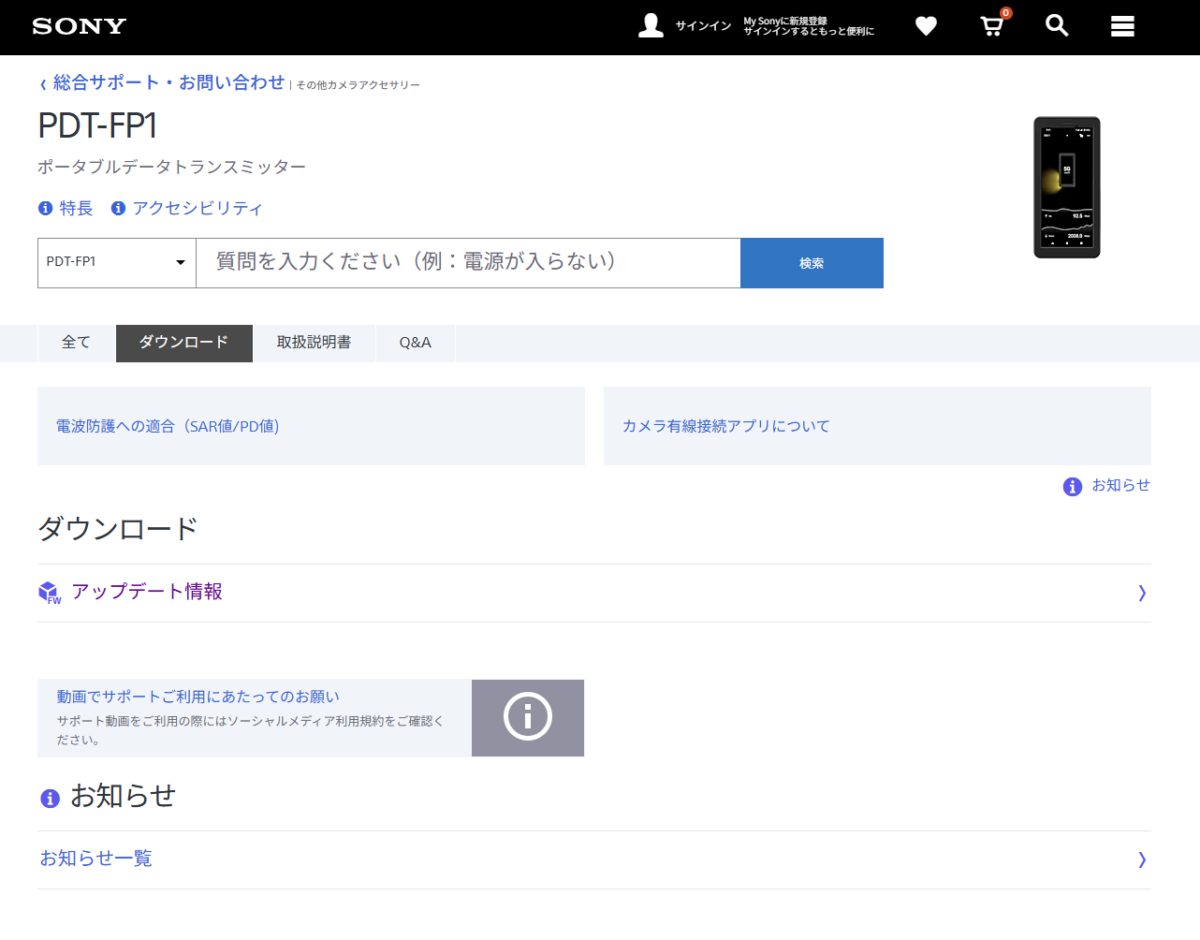Select the ダウンロード tab
This screenshot has height=940, width=1200.
(x=184, y=342)
